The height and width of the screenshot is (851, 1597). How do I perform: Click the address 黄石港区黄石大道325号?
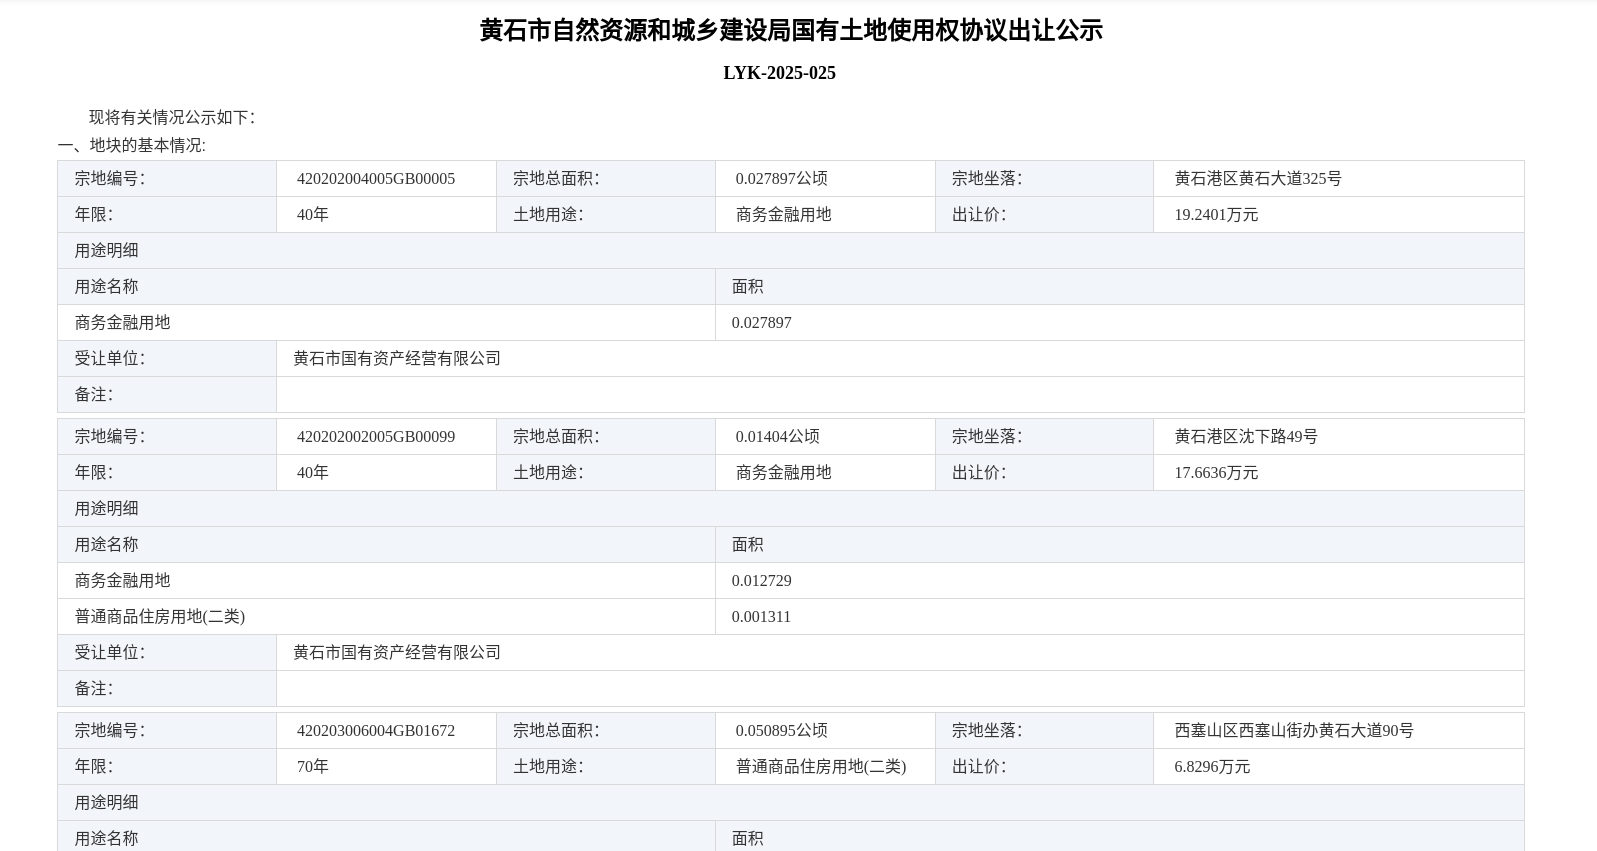(1257, 179)
